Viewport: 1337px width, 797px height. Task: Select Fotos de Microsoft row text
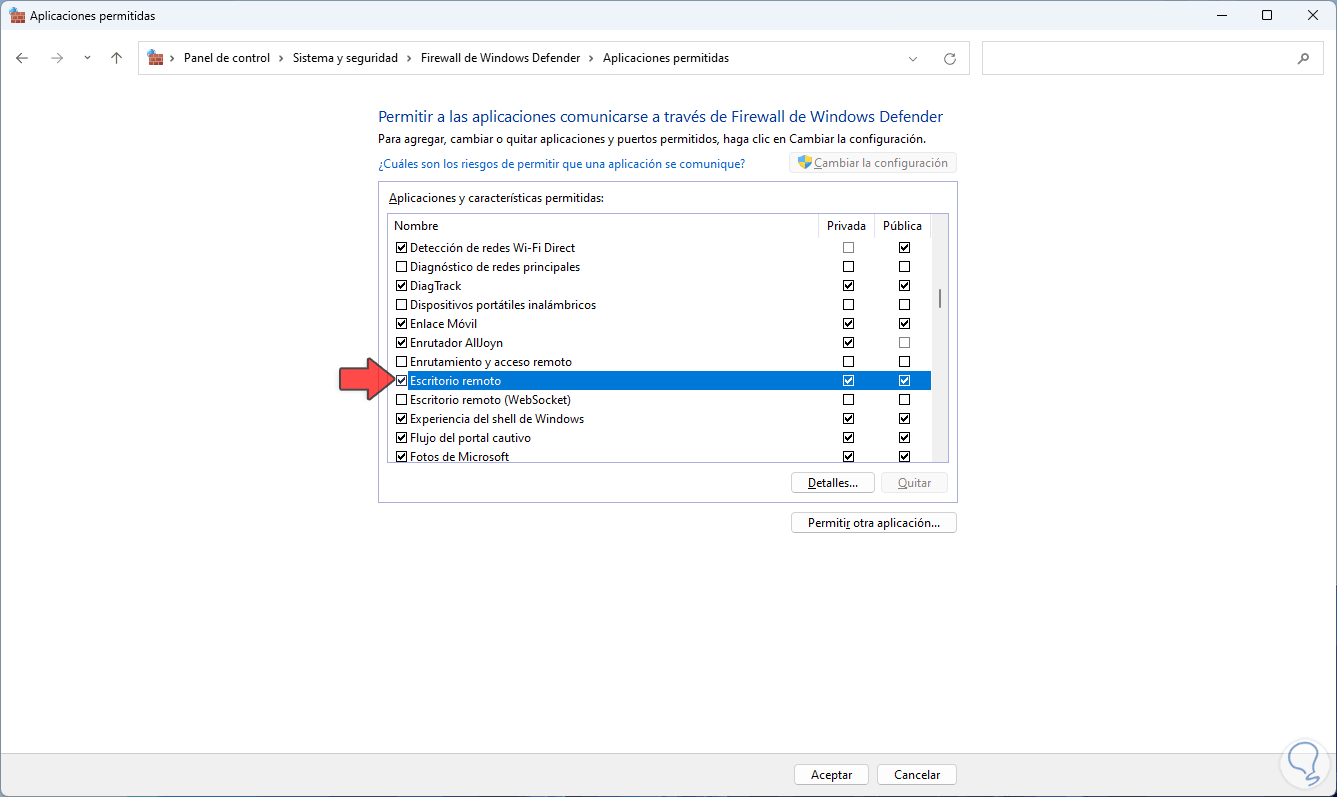[460, 457]
